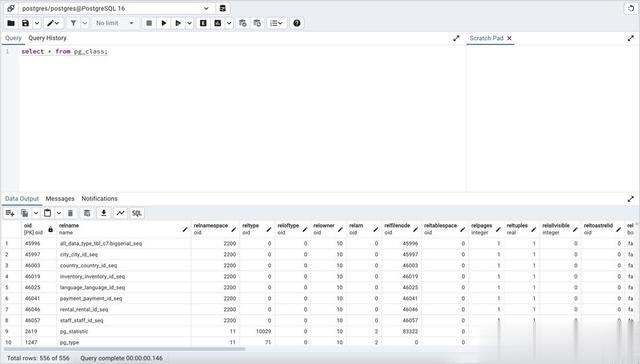The image size is (640, 364).
Task: Open the No limit rows dropdown
Action: click(115, 23)
